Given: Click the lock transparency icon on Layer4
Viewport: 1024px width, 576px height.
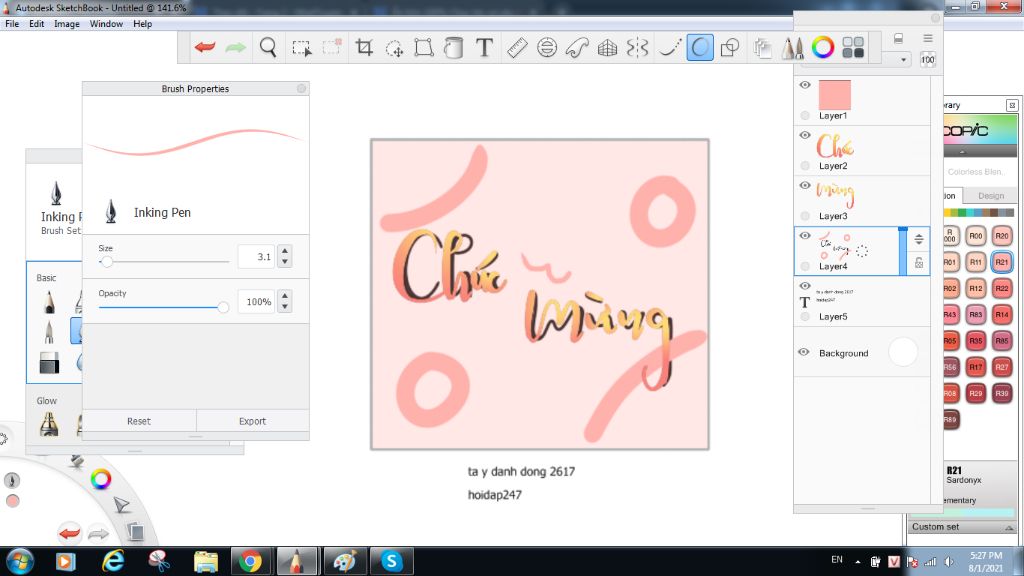Looking at the screenshot, I should pyautogui.click(x=919, y=263).
